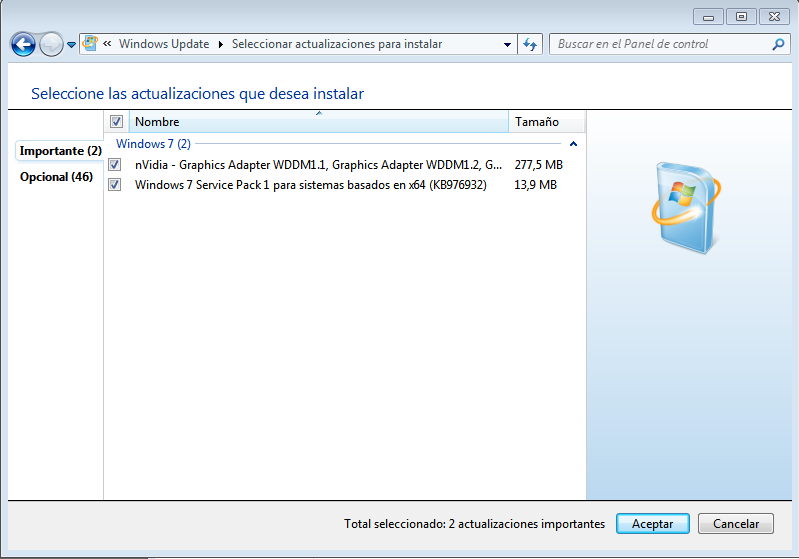Image resolution: width=799 pixels, height=559 pixels.
Task: Click the magnifying glass search icon
Action: click(x=778, y=44)
